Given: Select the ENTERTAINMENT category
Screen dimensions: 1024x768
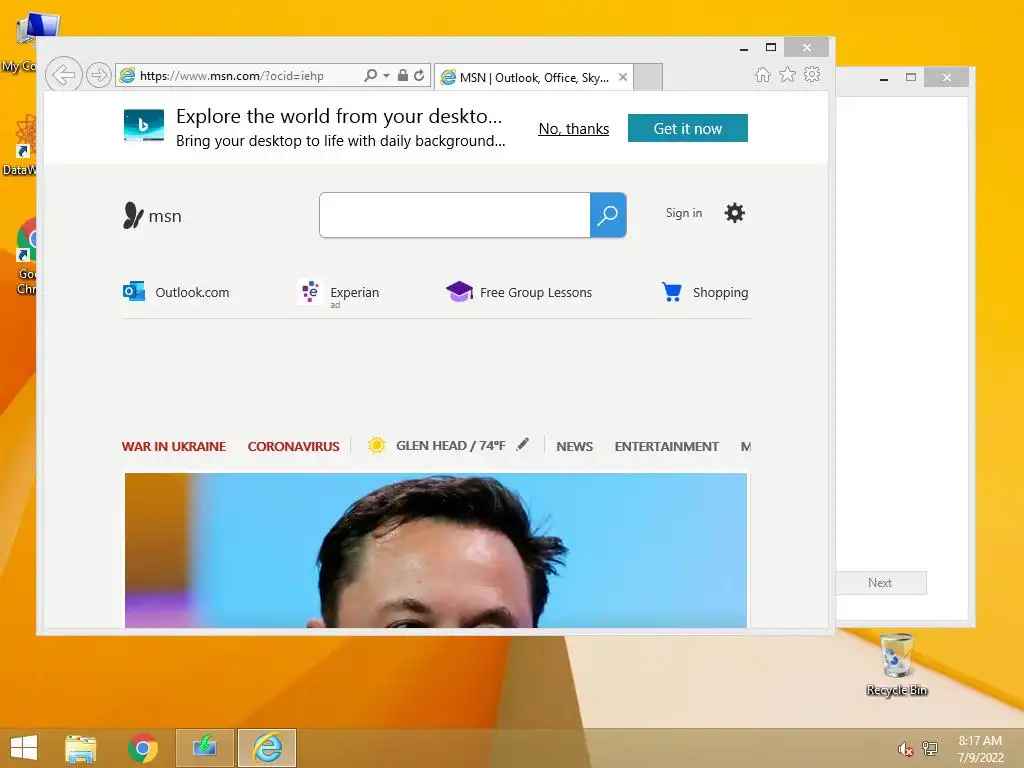Looking at the screenshot, I should (666, 447).
